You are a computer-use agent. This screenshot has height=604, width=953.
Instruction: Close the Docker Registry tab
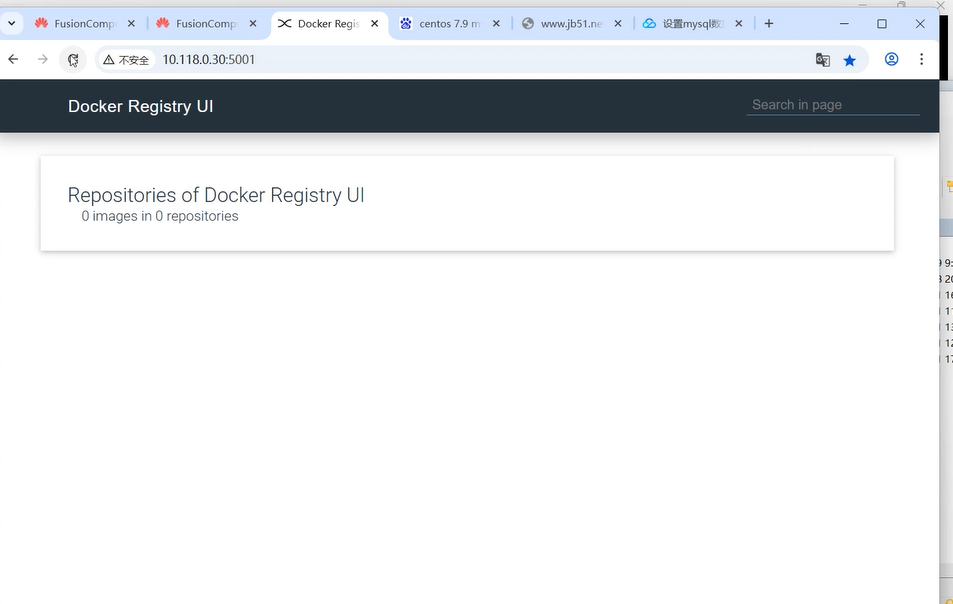point(375,24)
